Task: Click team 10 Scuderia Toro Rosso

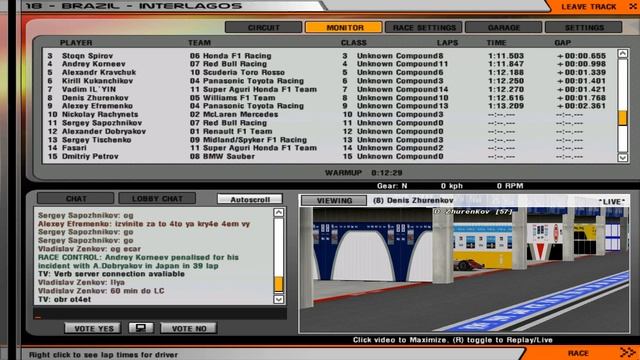Action: coord(237,72)
